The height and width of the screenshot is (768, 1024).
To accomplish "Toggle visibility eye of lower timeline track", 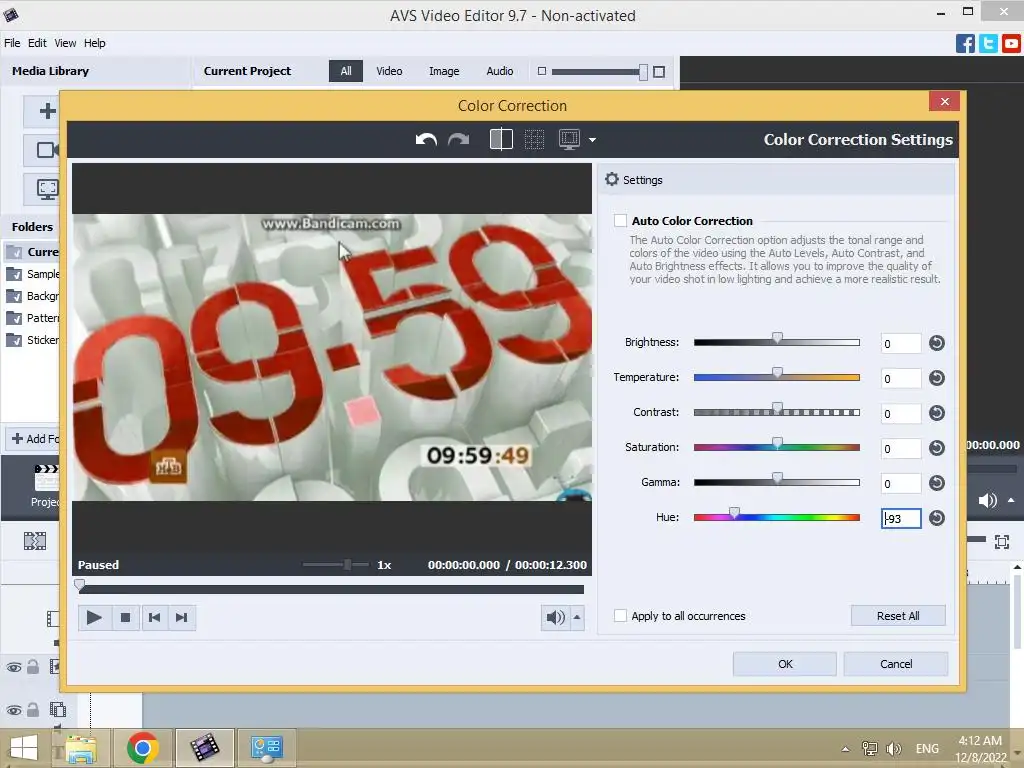I will pos(14,710).
